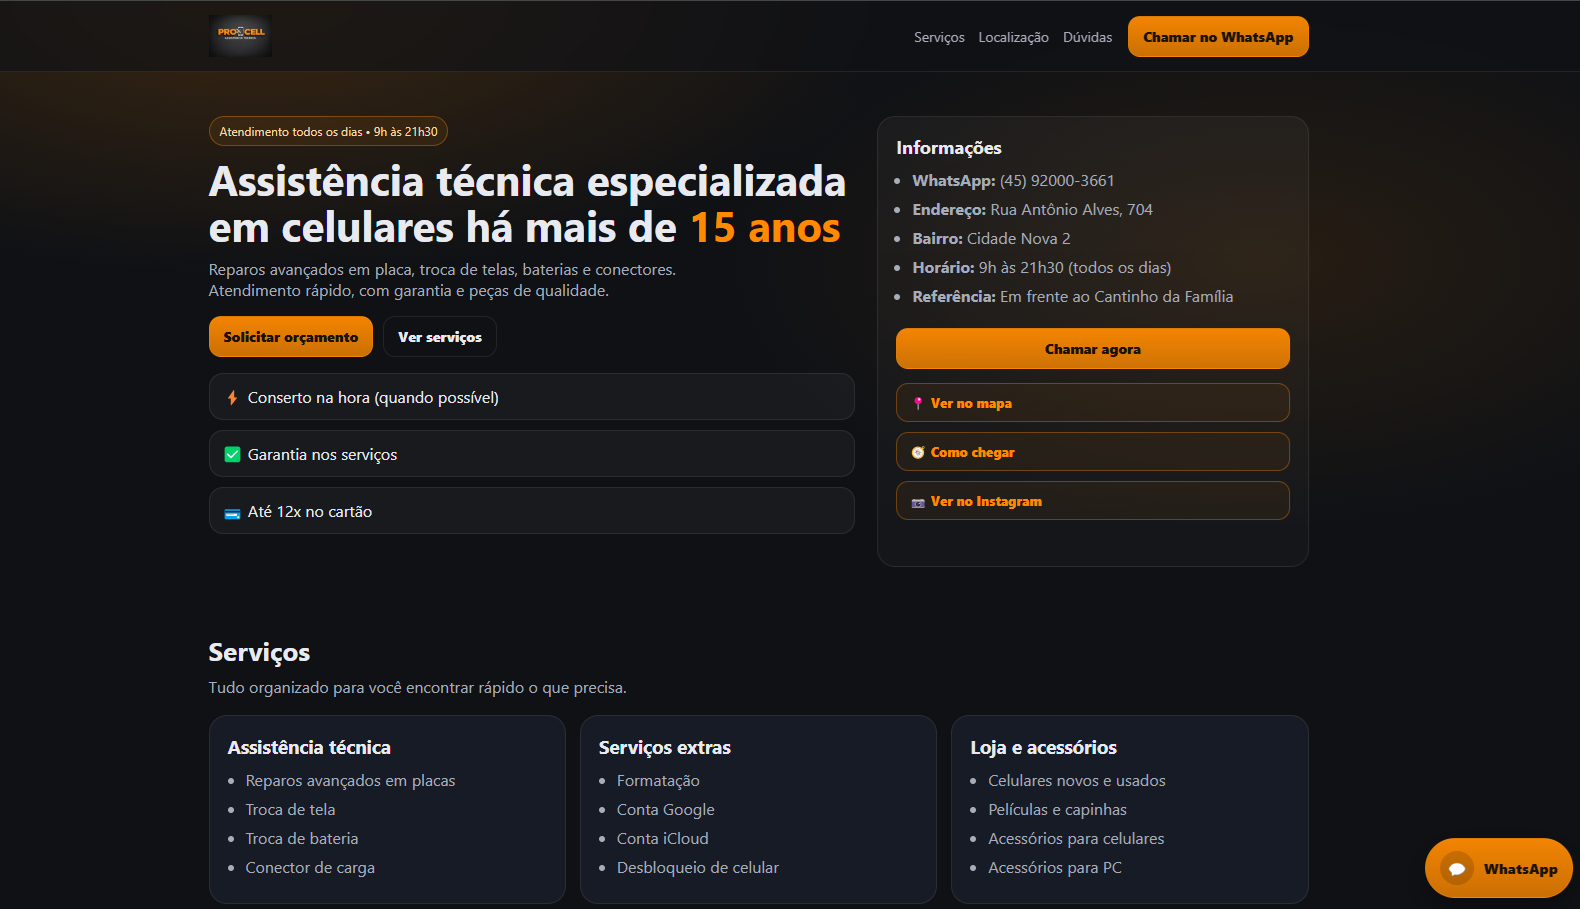Click the camera icon in Ver no Instagram
The width and height of the screenshot is (1580, 909).
pyautogui.click(x=918, y=503)
